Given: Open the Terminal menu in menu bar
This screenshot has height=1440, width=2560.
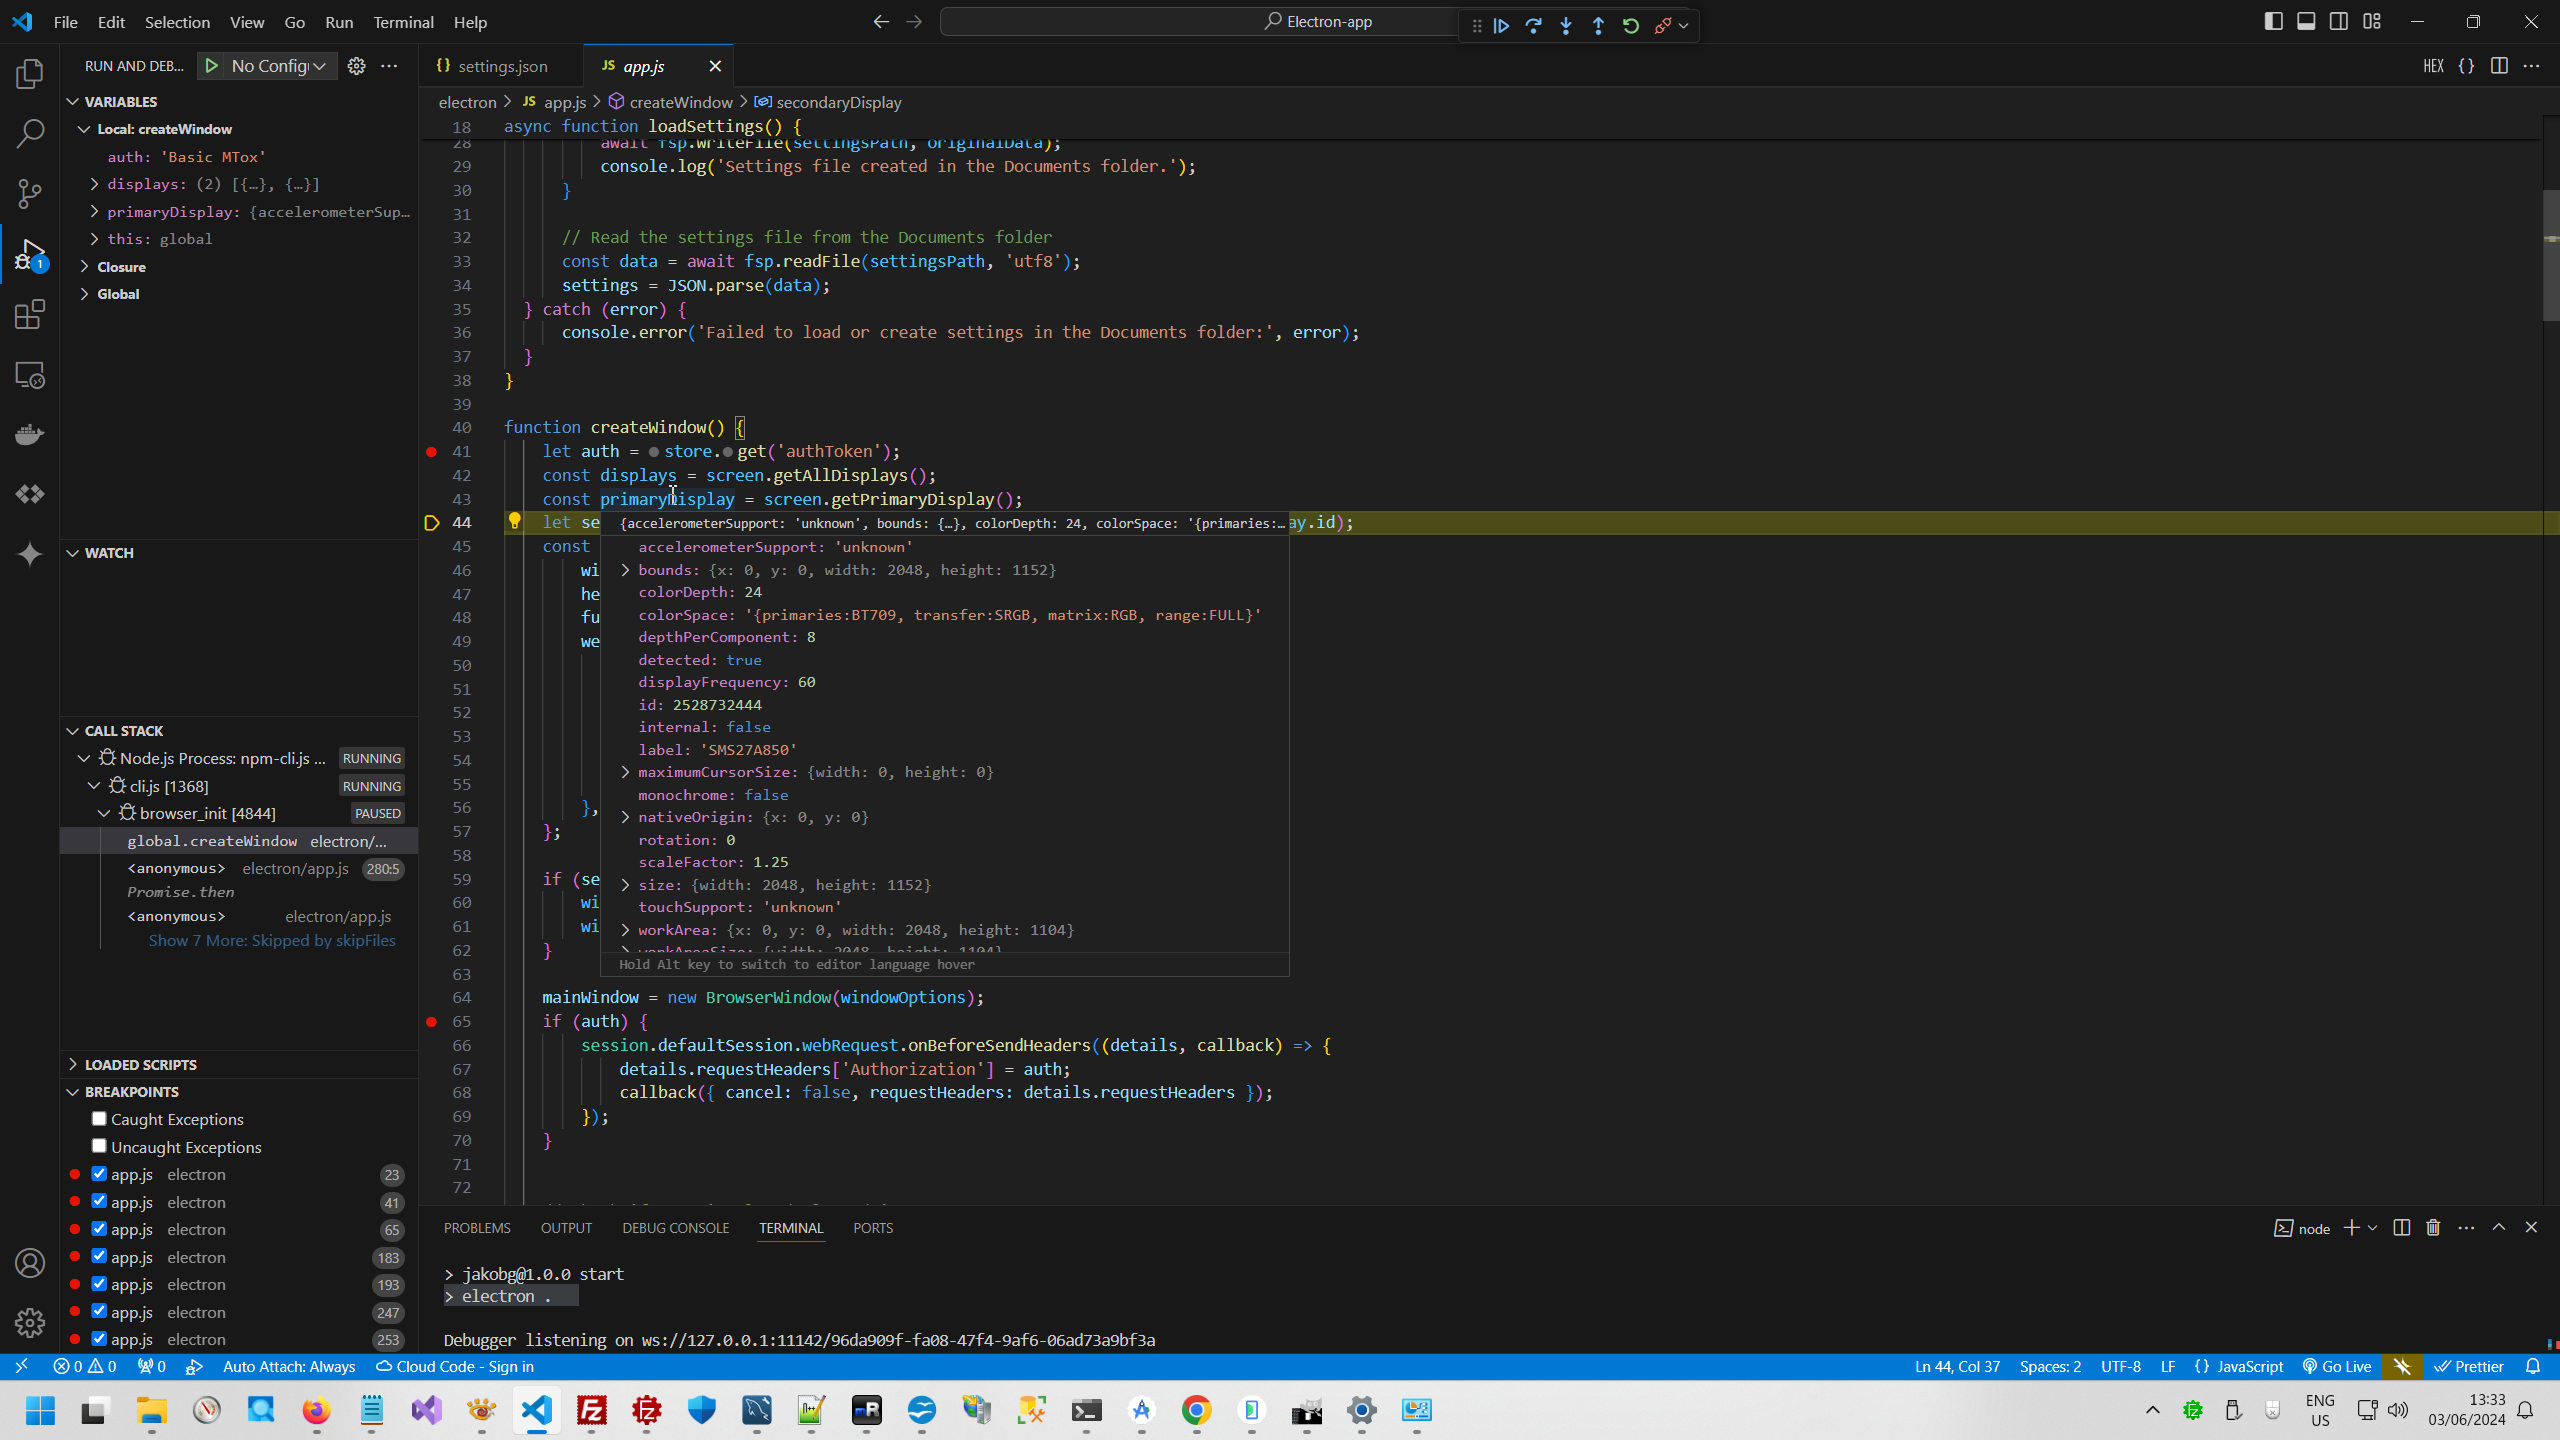Looking at the screenshot, I should tap(403, 22).
